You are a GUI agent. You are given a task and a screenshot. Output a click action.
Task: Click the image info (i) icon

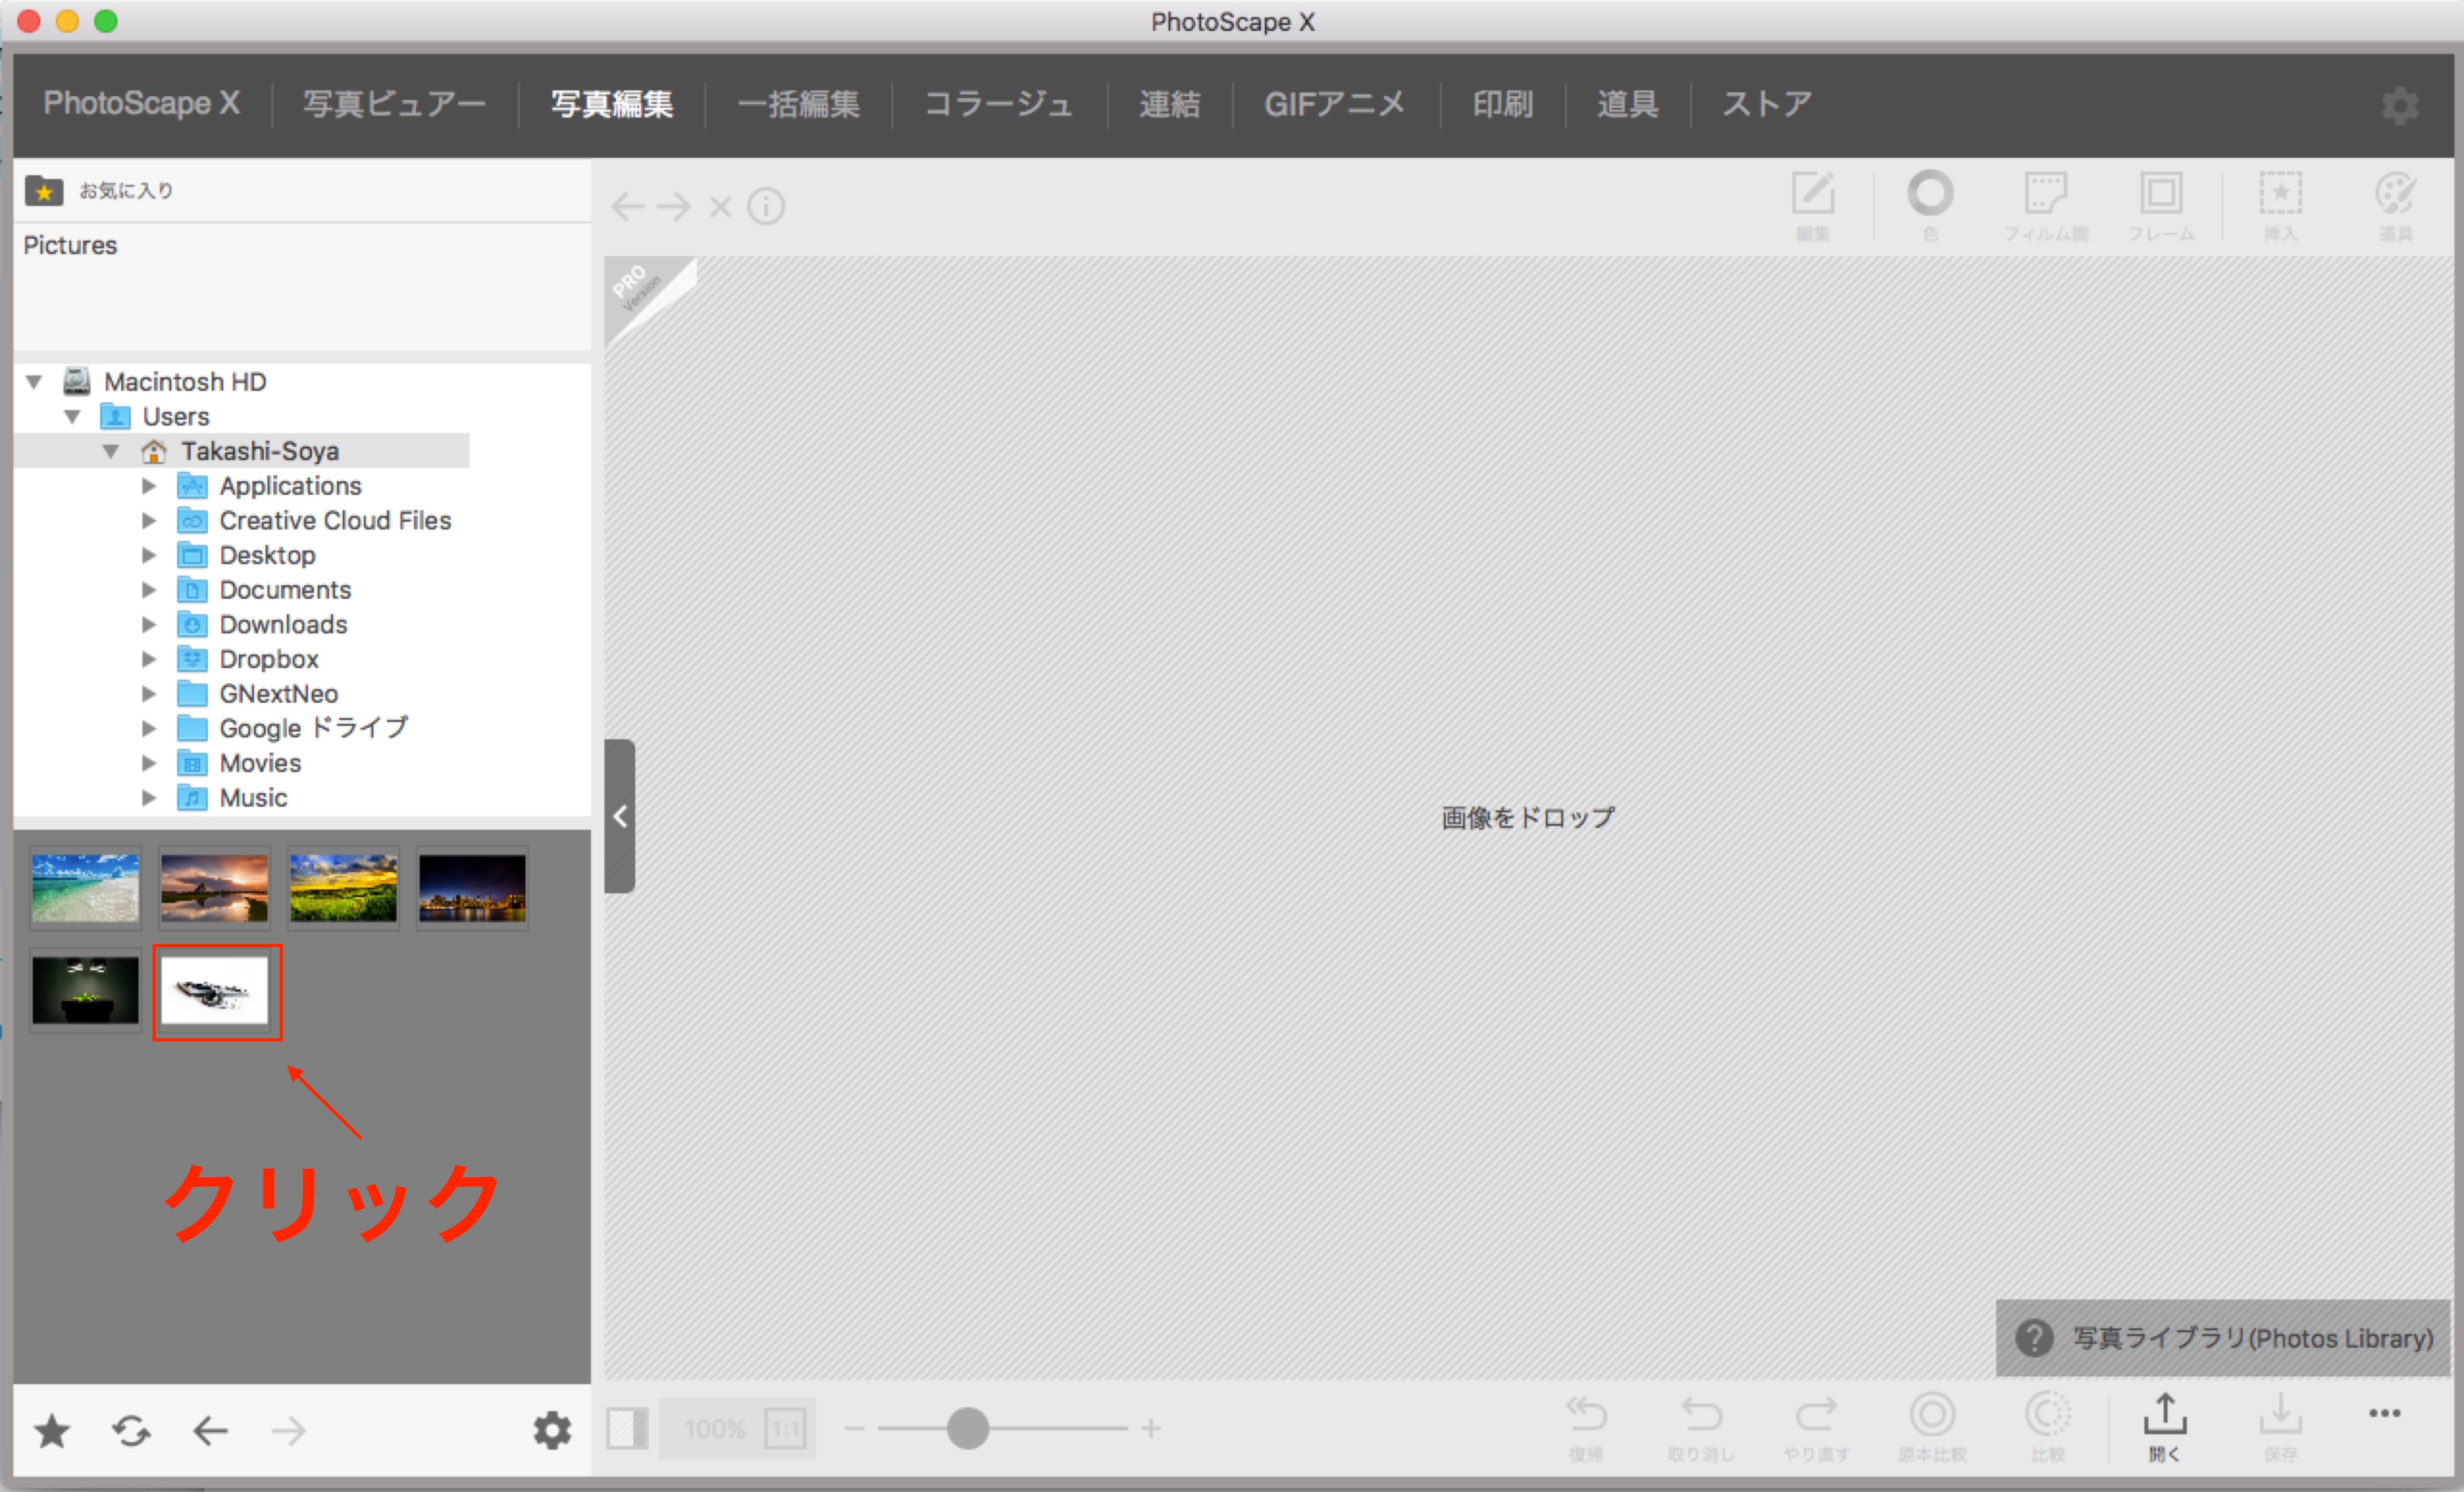(x=766, y=206)
